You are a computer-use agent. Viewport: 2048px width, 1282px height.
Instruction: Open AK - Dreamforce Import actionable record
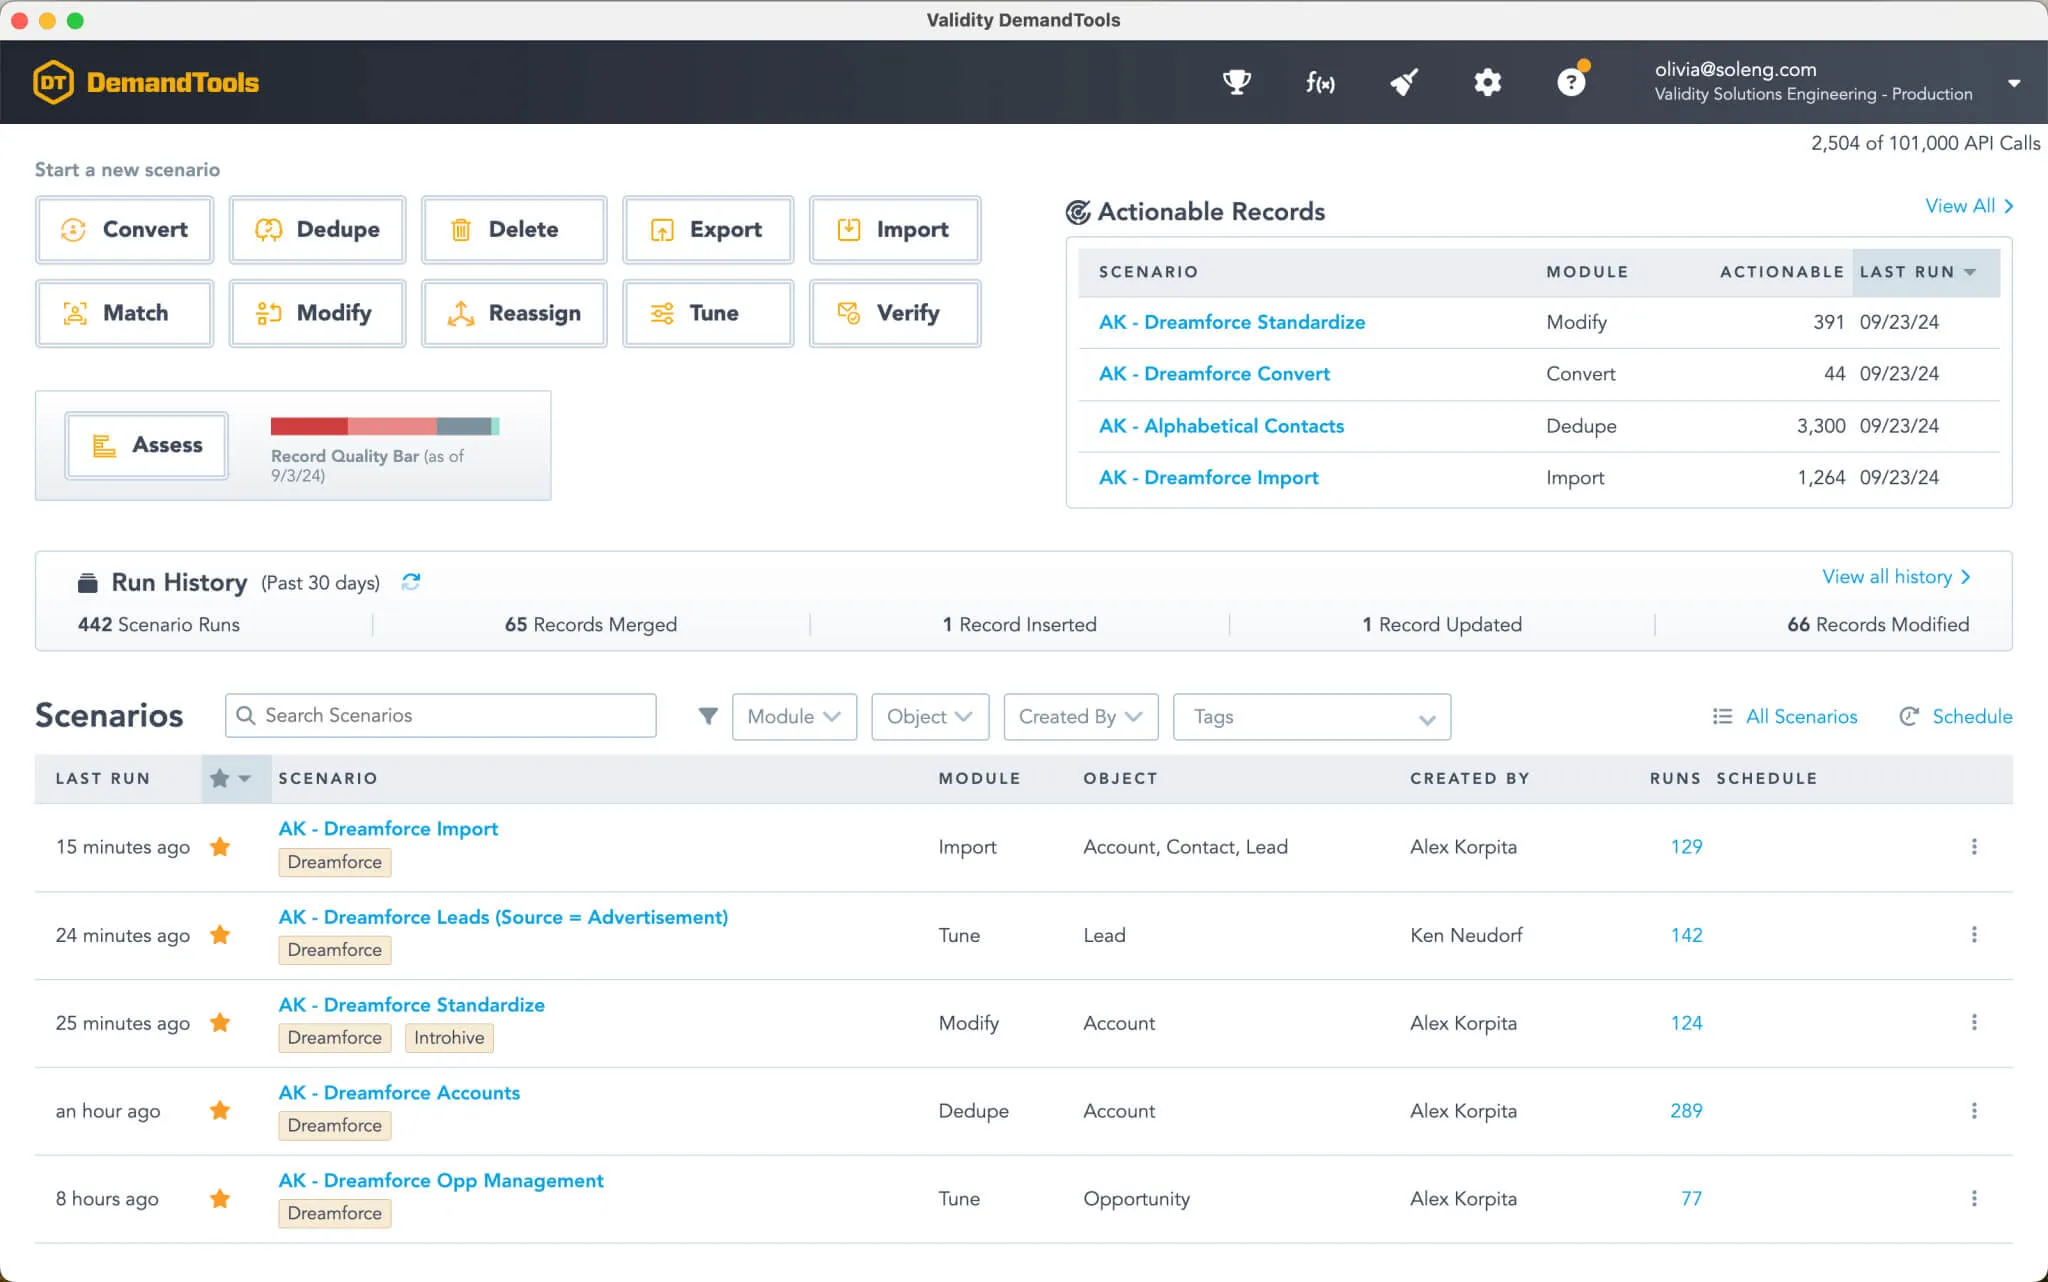[1208, 478]
